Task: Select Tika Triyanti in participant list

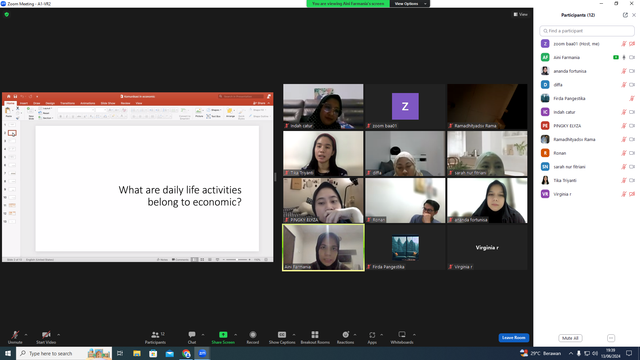Action: (x=587, y=180)
